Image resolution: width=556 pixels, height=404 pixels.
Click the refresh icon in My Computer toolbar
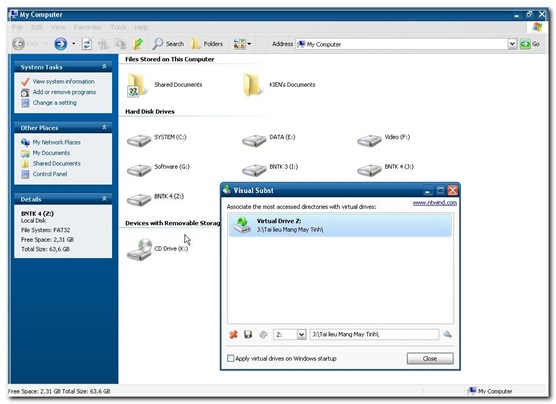pos(87,44)
